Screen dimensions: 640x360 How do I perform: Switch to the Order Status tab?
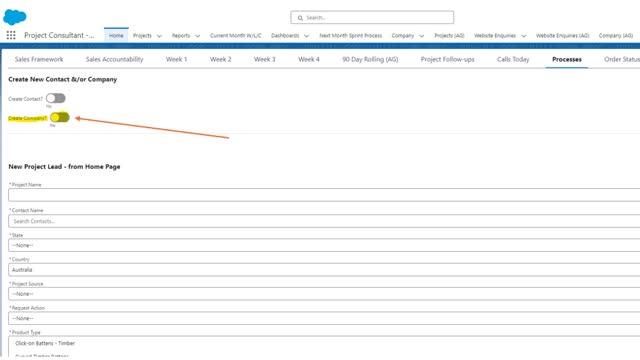pyautogui.click(x=622, y=59)
